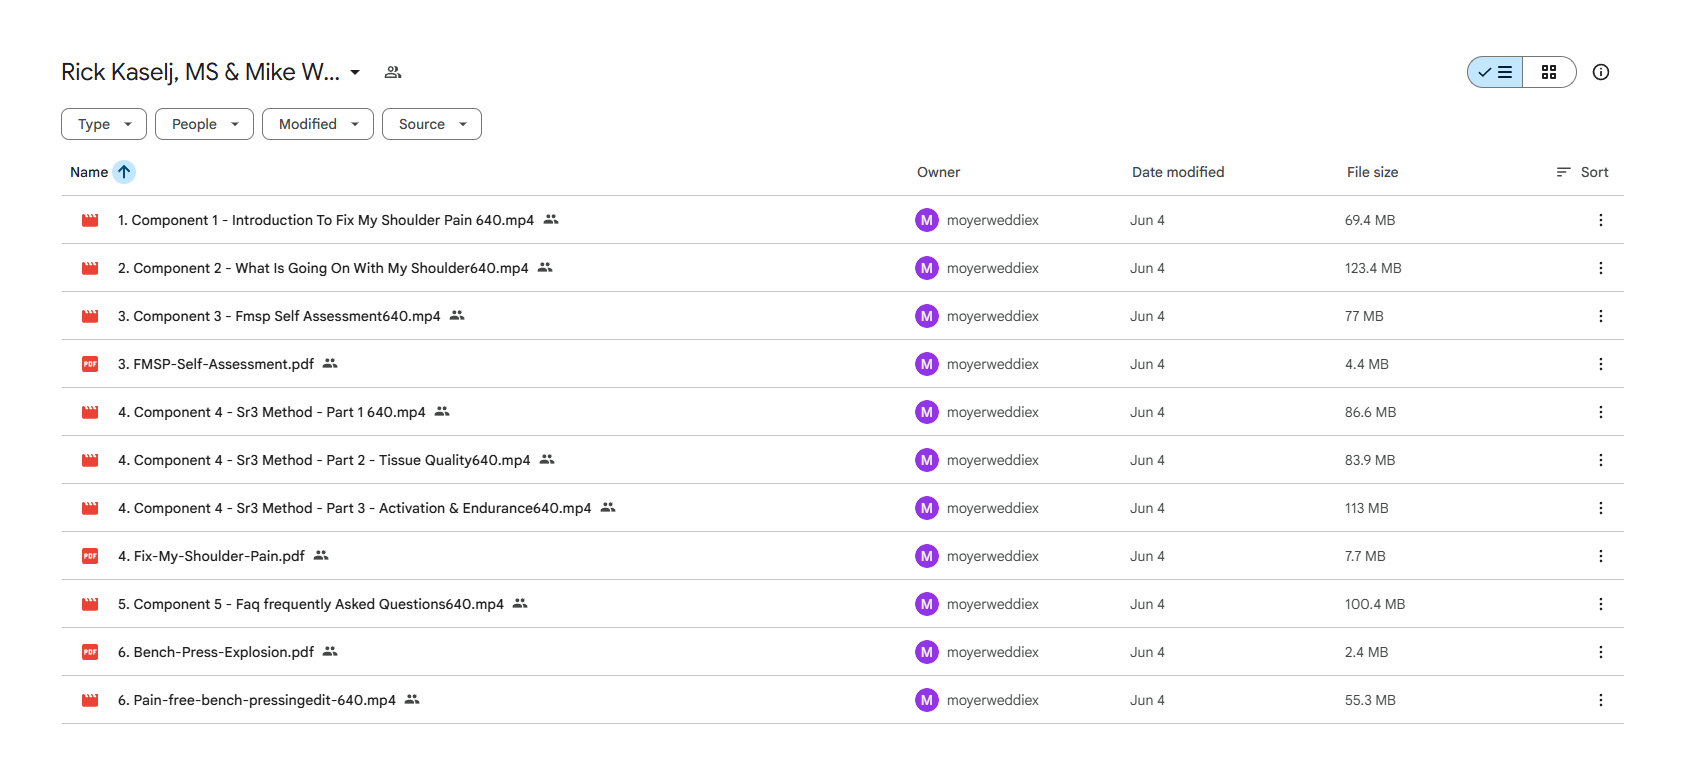Click the Owner column header

938,172
